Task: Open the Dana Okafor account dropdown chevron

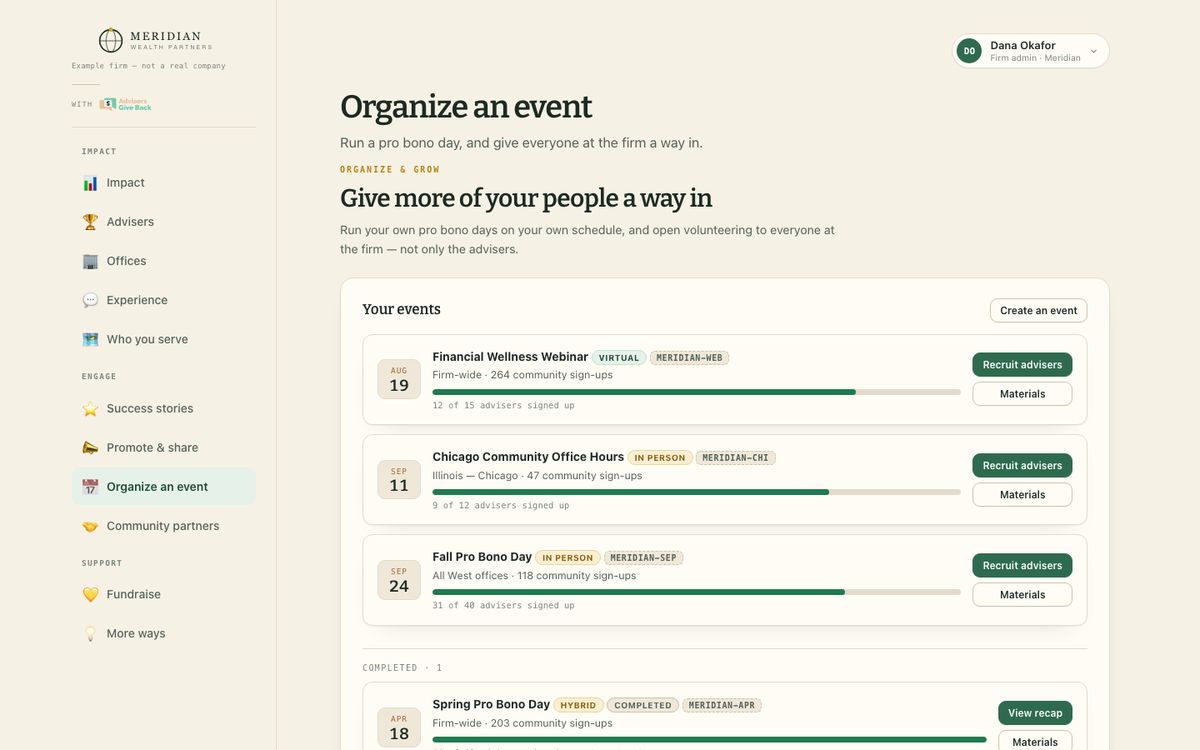Action: [1093, 51]
